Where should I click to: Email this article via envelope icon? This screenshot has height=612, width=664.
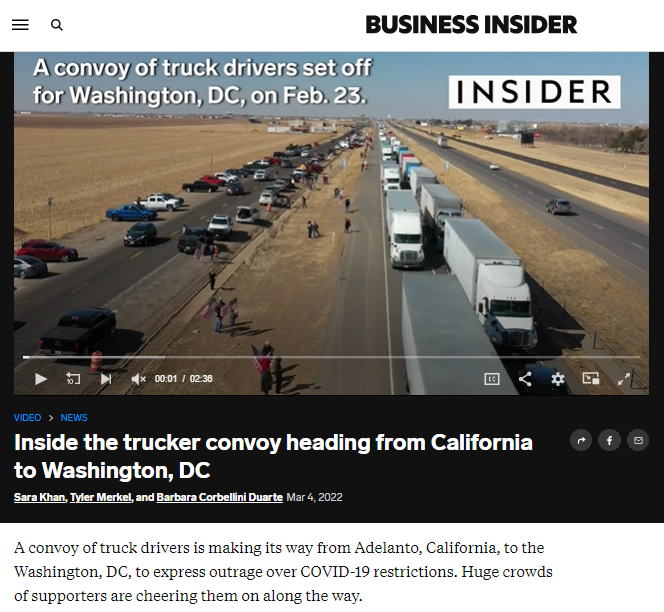638,440
